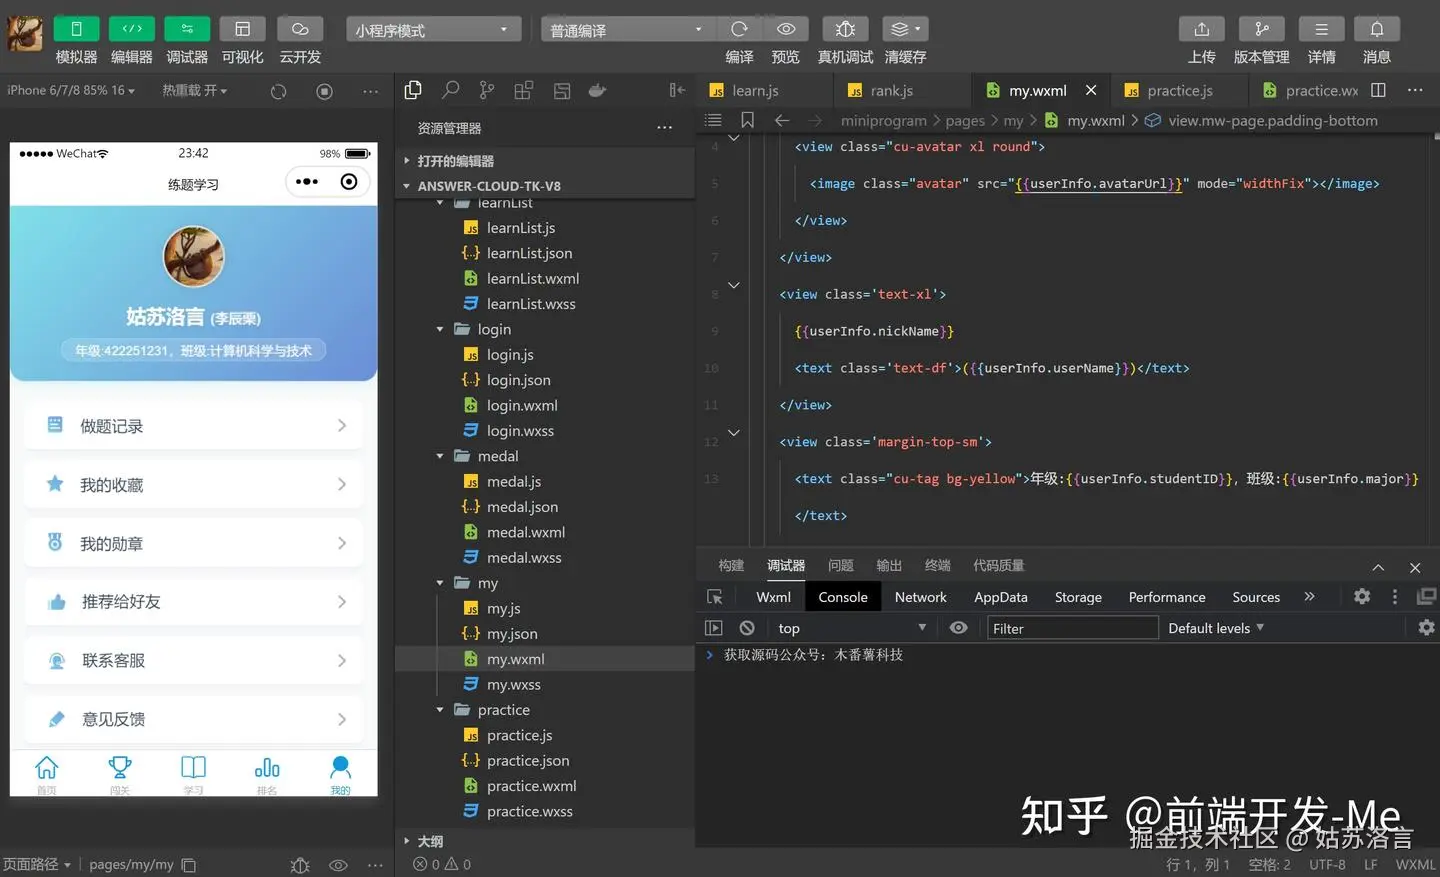Open devtools settings gear icon

click(1362, 596)
